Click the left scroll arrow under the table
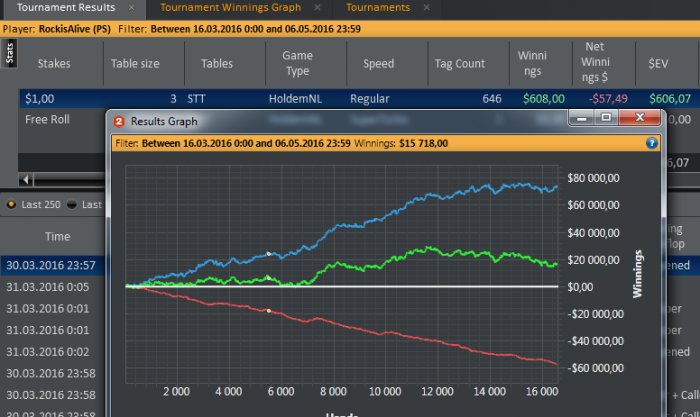Viewport: 700px width, 417px height. click(25, 180)
